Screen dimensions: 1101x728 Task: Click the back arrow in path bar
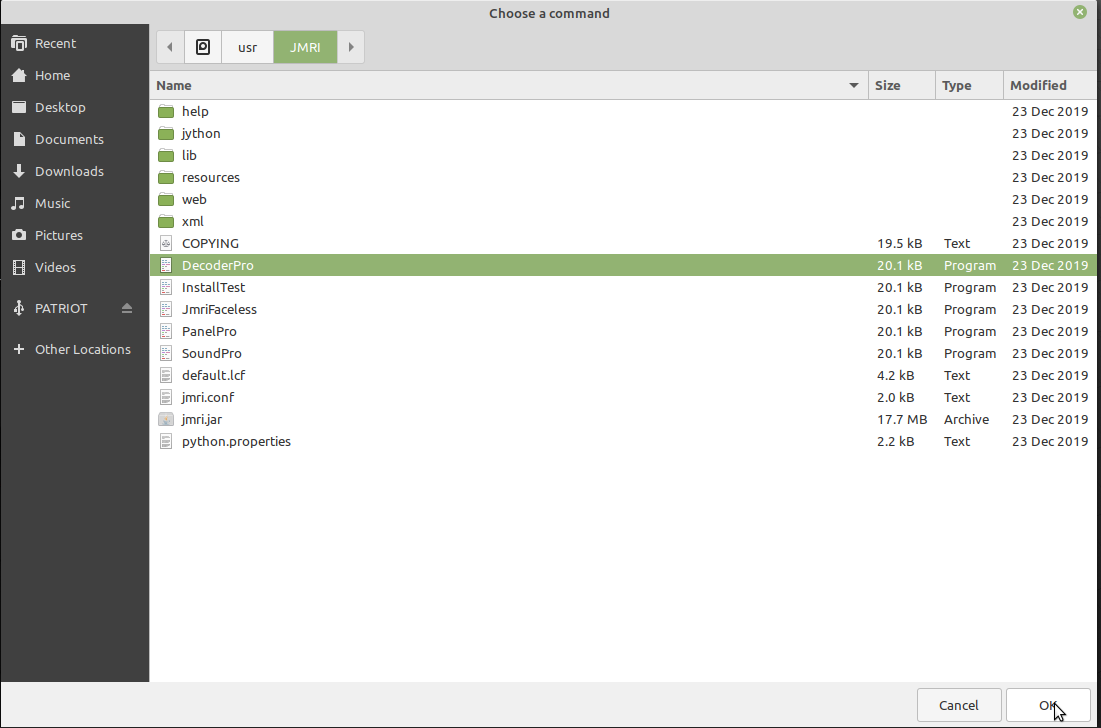[x=170, y=47]
